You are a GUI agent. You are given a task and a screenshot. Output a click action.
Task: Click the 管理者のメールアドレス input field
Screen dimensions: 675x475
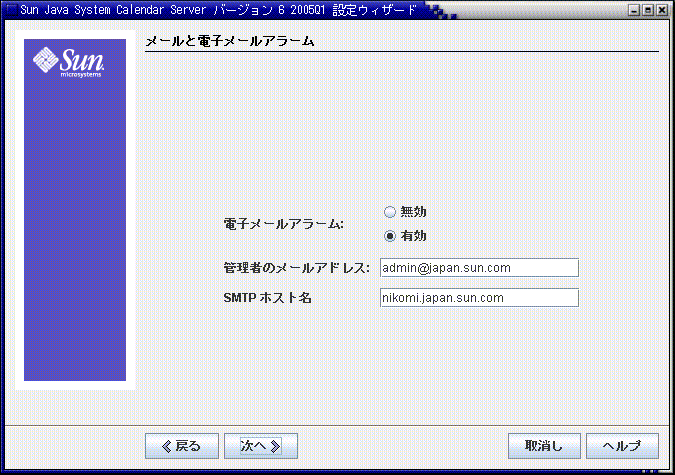click(479, 268)
